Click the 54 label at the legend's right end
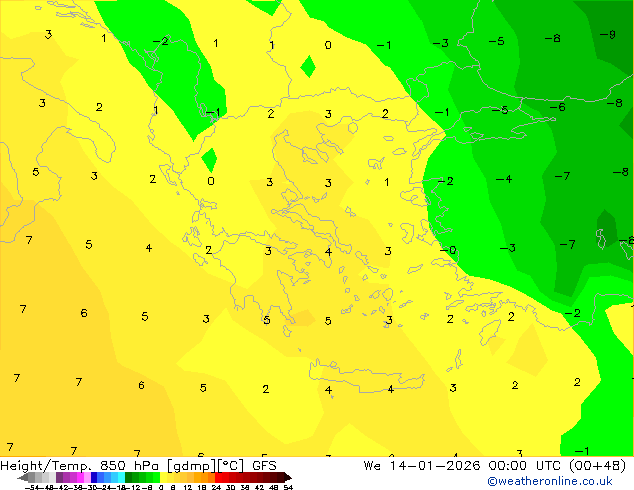 pos(288,487)
